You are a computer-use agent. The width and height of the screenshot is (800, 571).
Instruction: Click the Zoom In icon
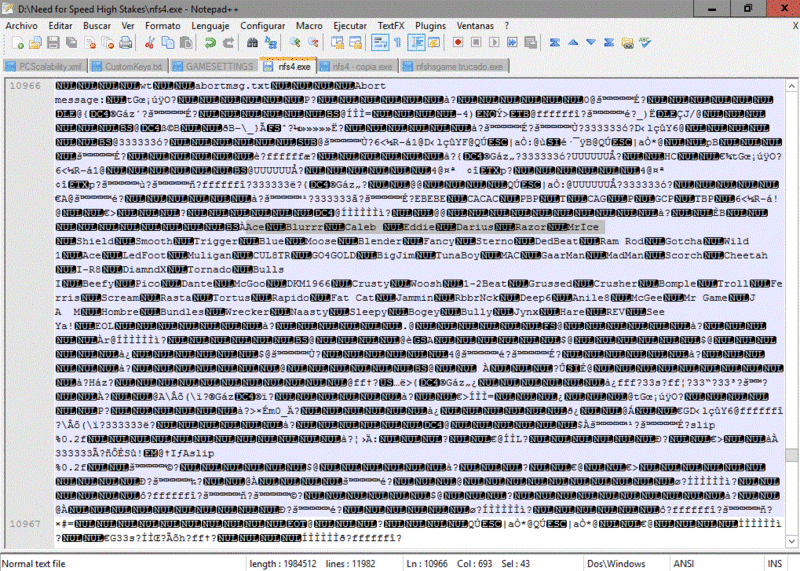click(x=294, y=43)
